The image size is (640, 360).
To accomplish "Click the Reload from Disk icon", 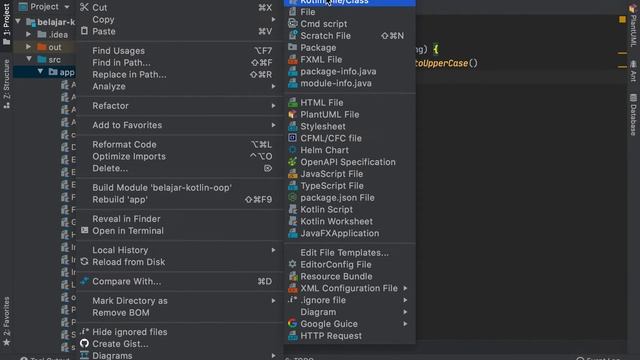I will (84, 262).
